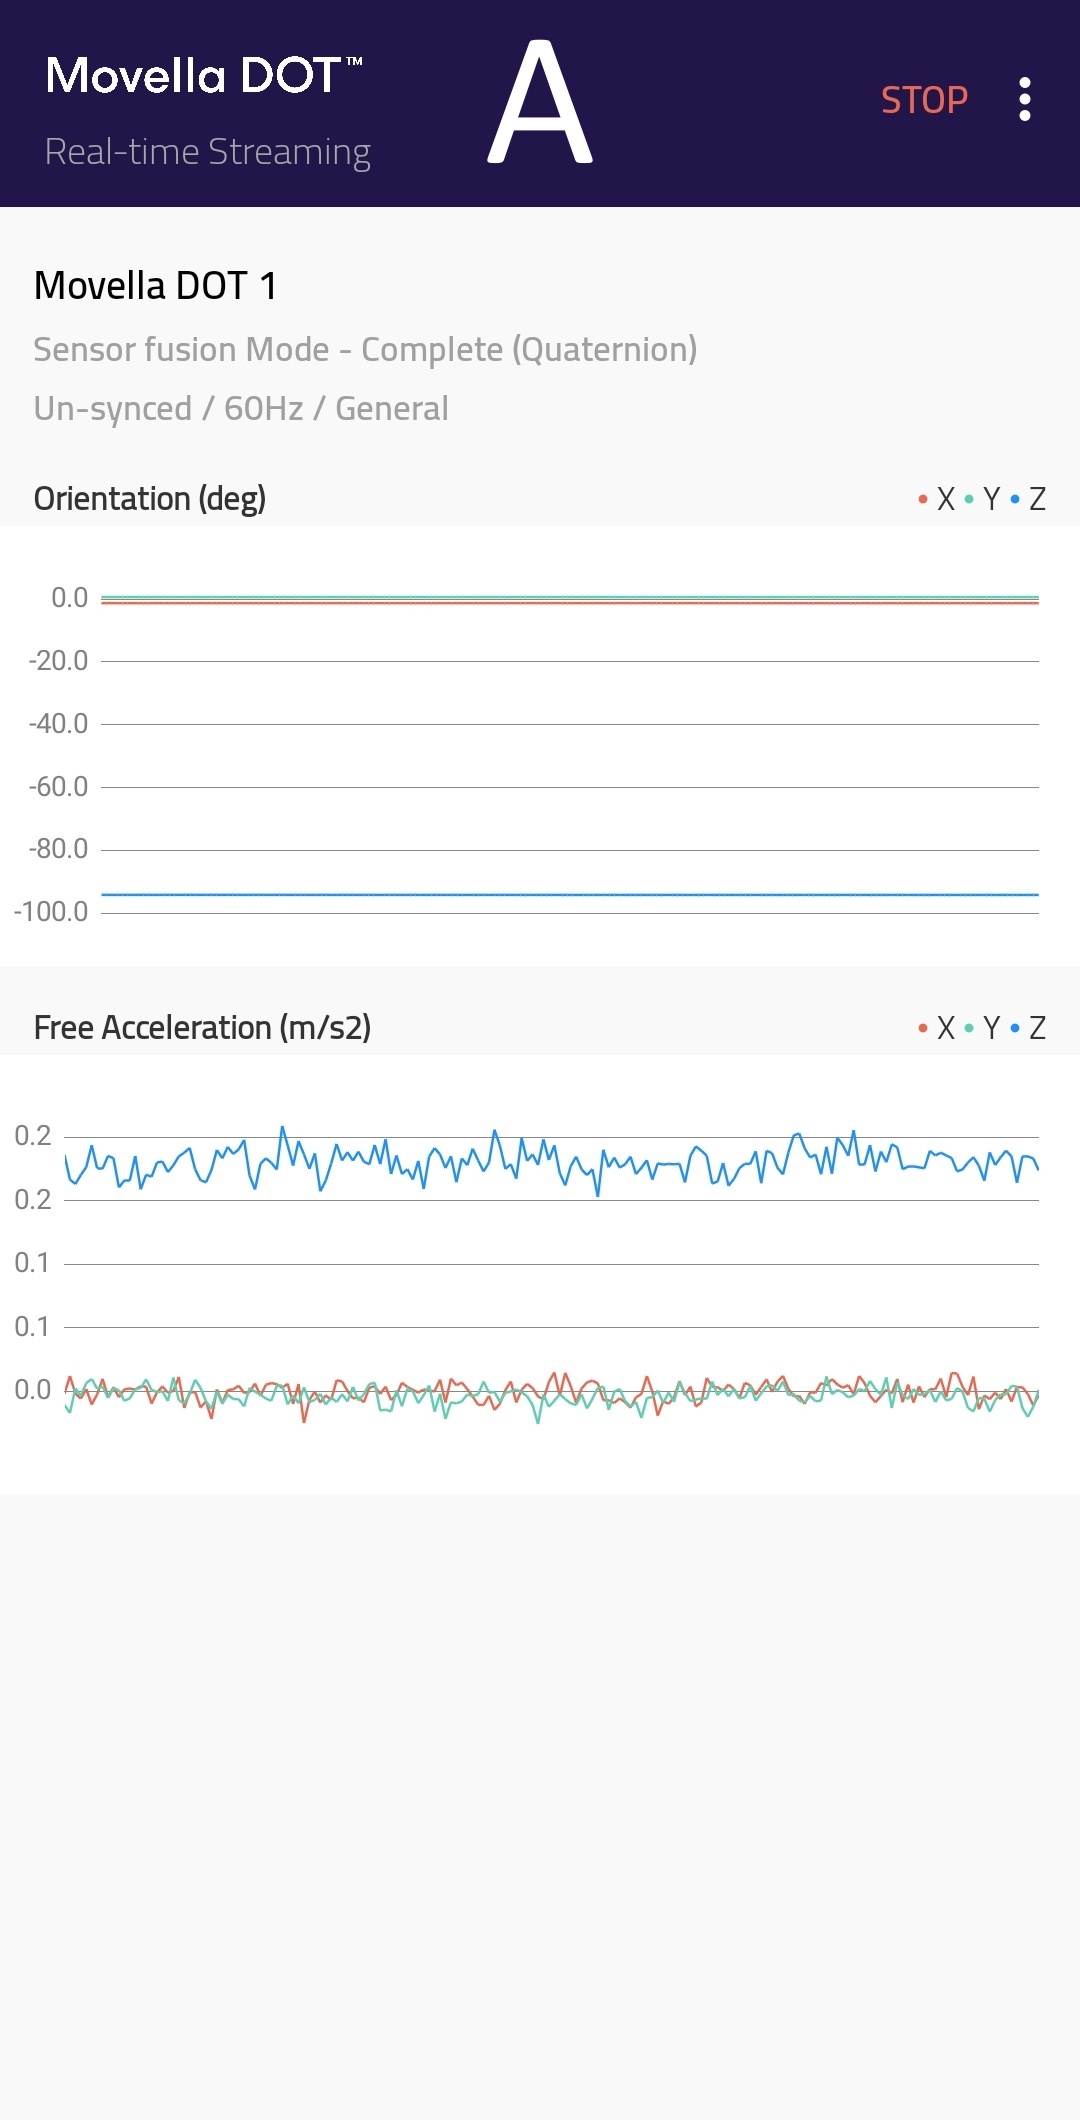This screenshot has height=2120, width=1080.
Task: Click blue Z legend dot in Free Acceleration
Action: point(1015,1028)
